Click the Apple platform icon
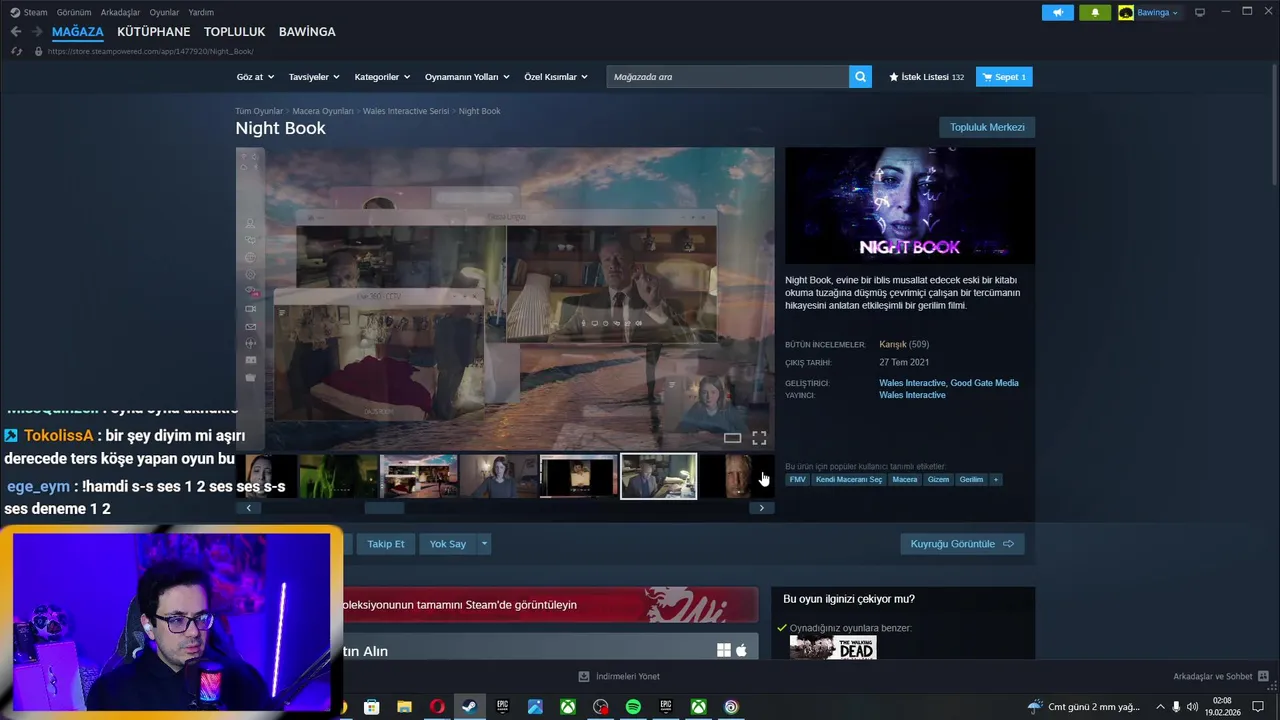The width and height of the screenshot is (1280, 720). 741,650
